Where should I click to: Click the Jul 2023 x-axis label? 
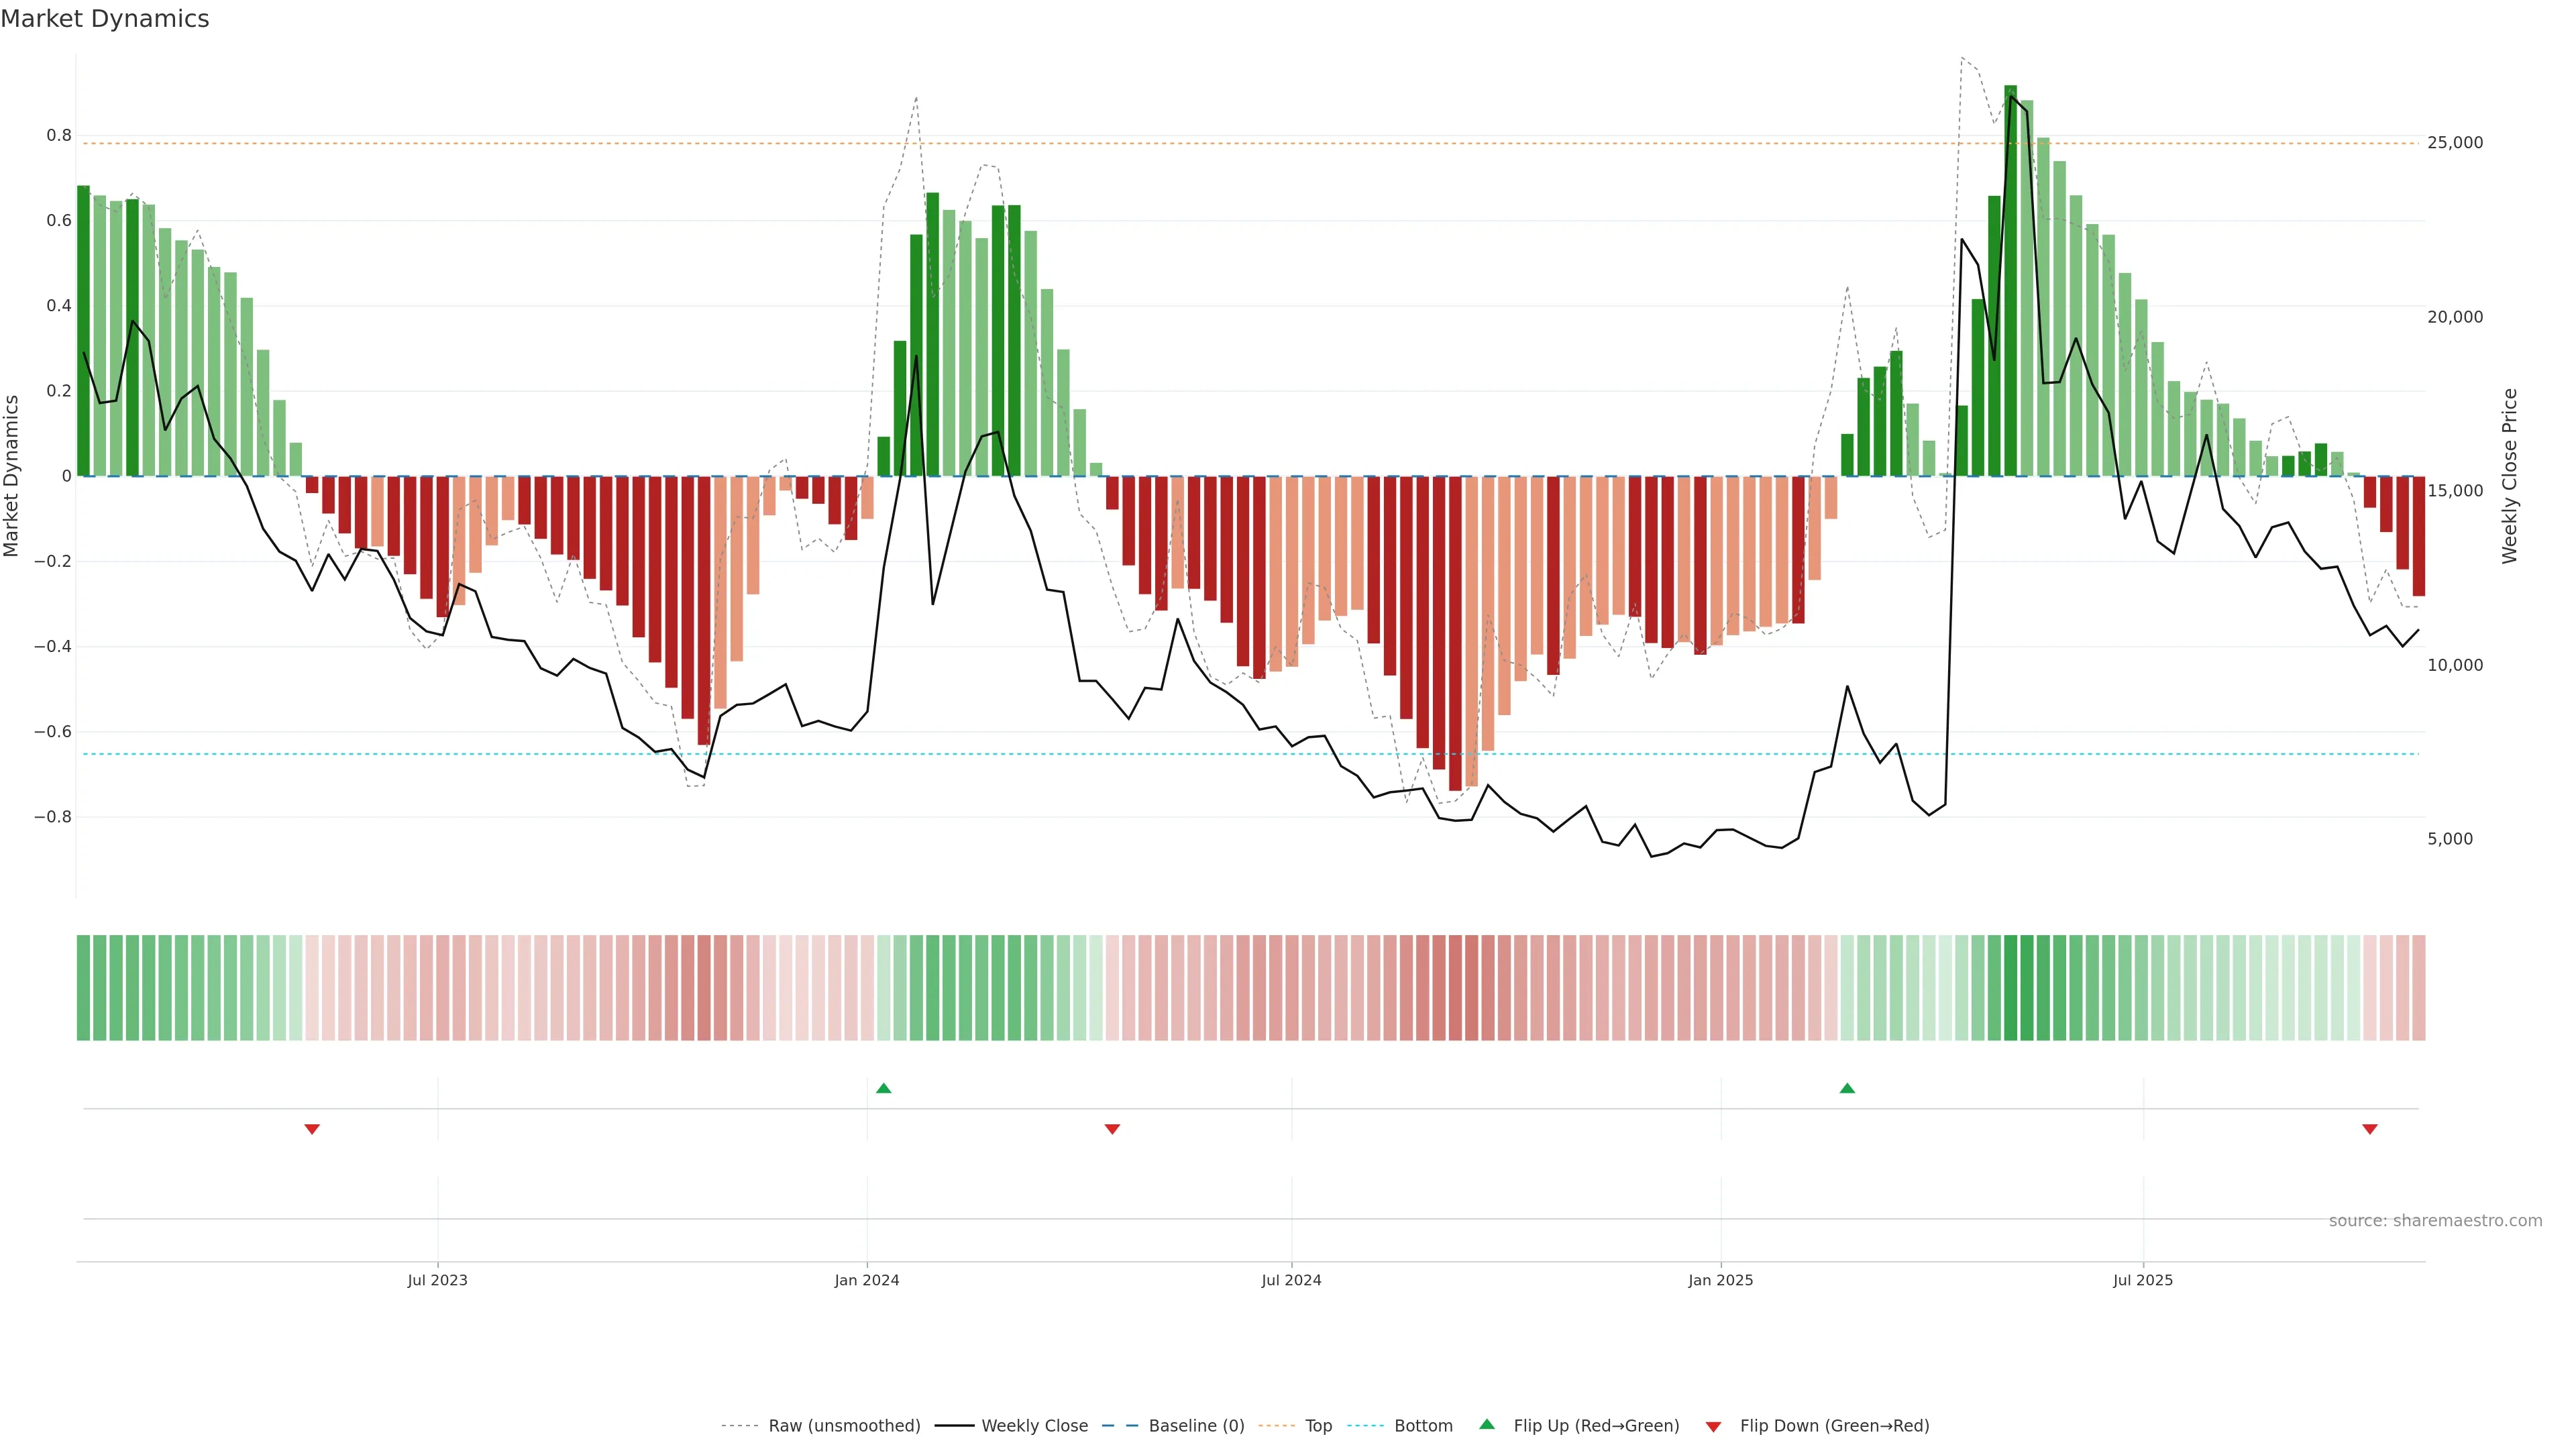coord(437,1280)
